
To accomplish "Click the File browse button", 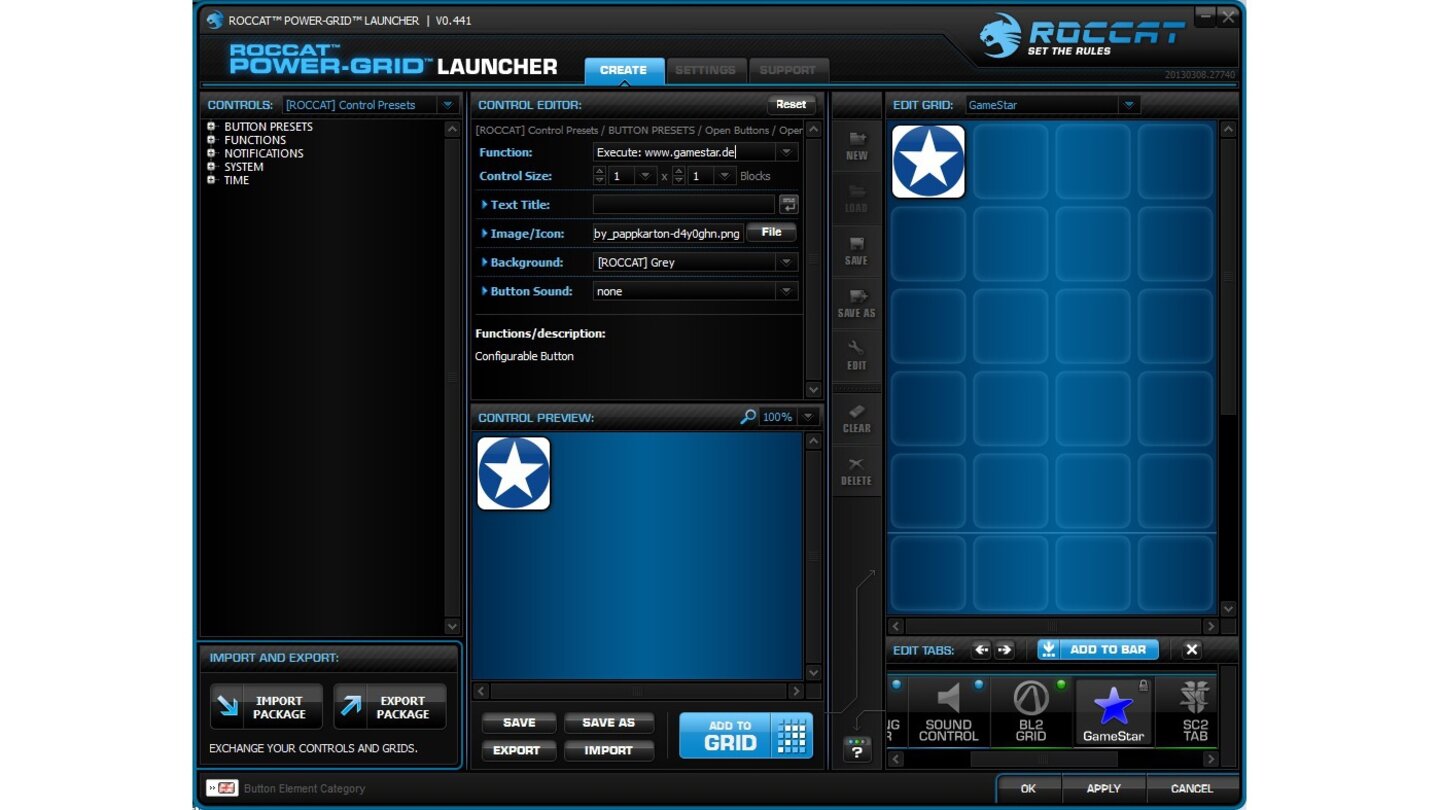I will tap(771, 232).
